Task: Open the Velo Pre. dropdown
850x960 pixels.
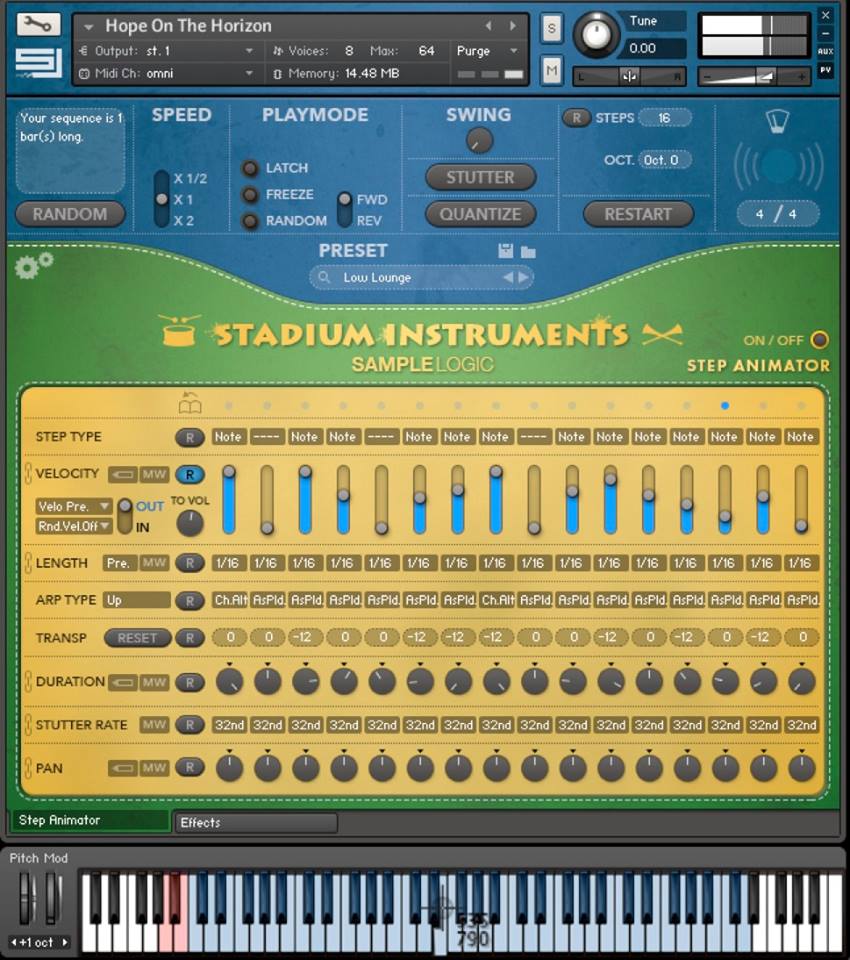Action: pos(74,507)
